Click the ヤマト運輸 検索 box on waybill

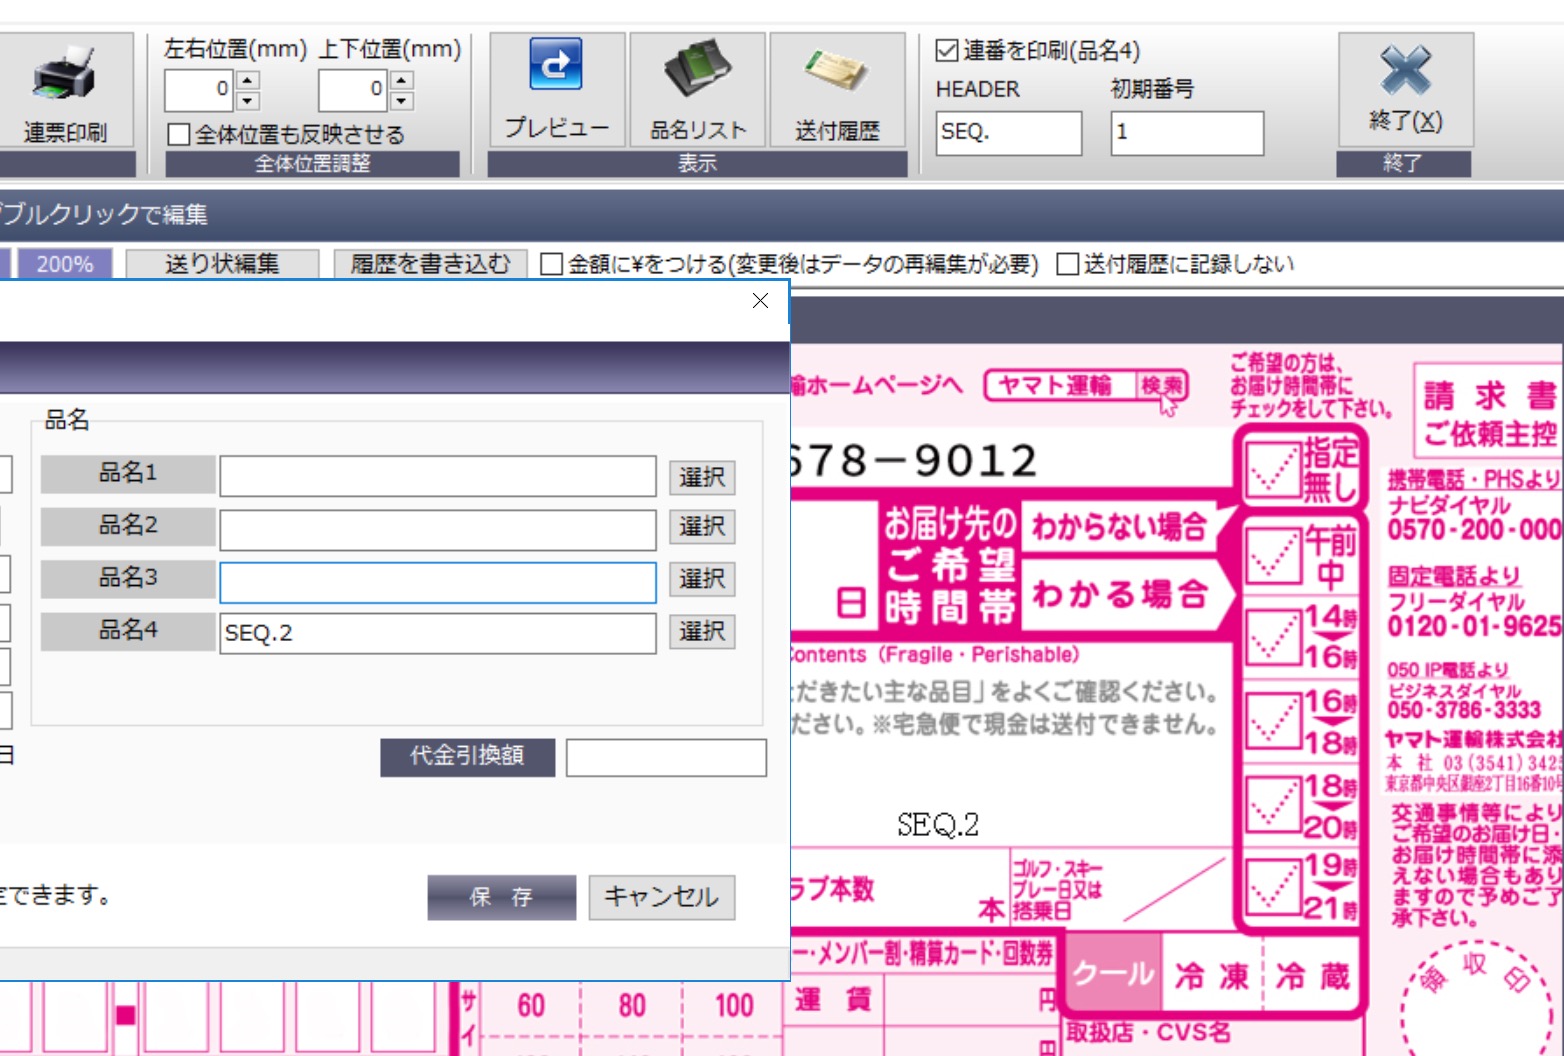[1087, 386]
